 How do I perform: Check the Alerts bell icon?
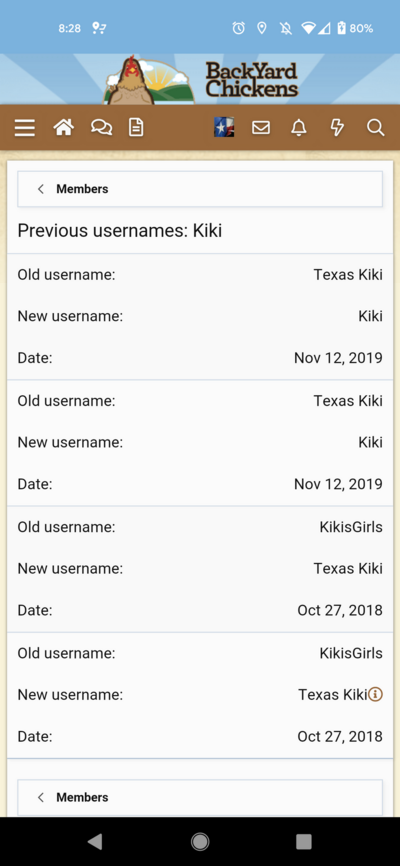tap(299, 128)
